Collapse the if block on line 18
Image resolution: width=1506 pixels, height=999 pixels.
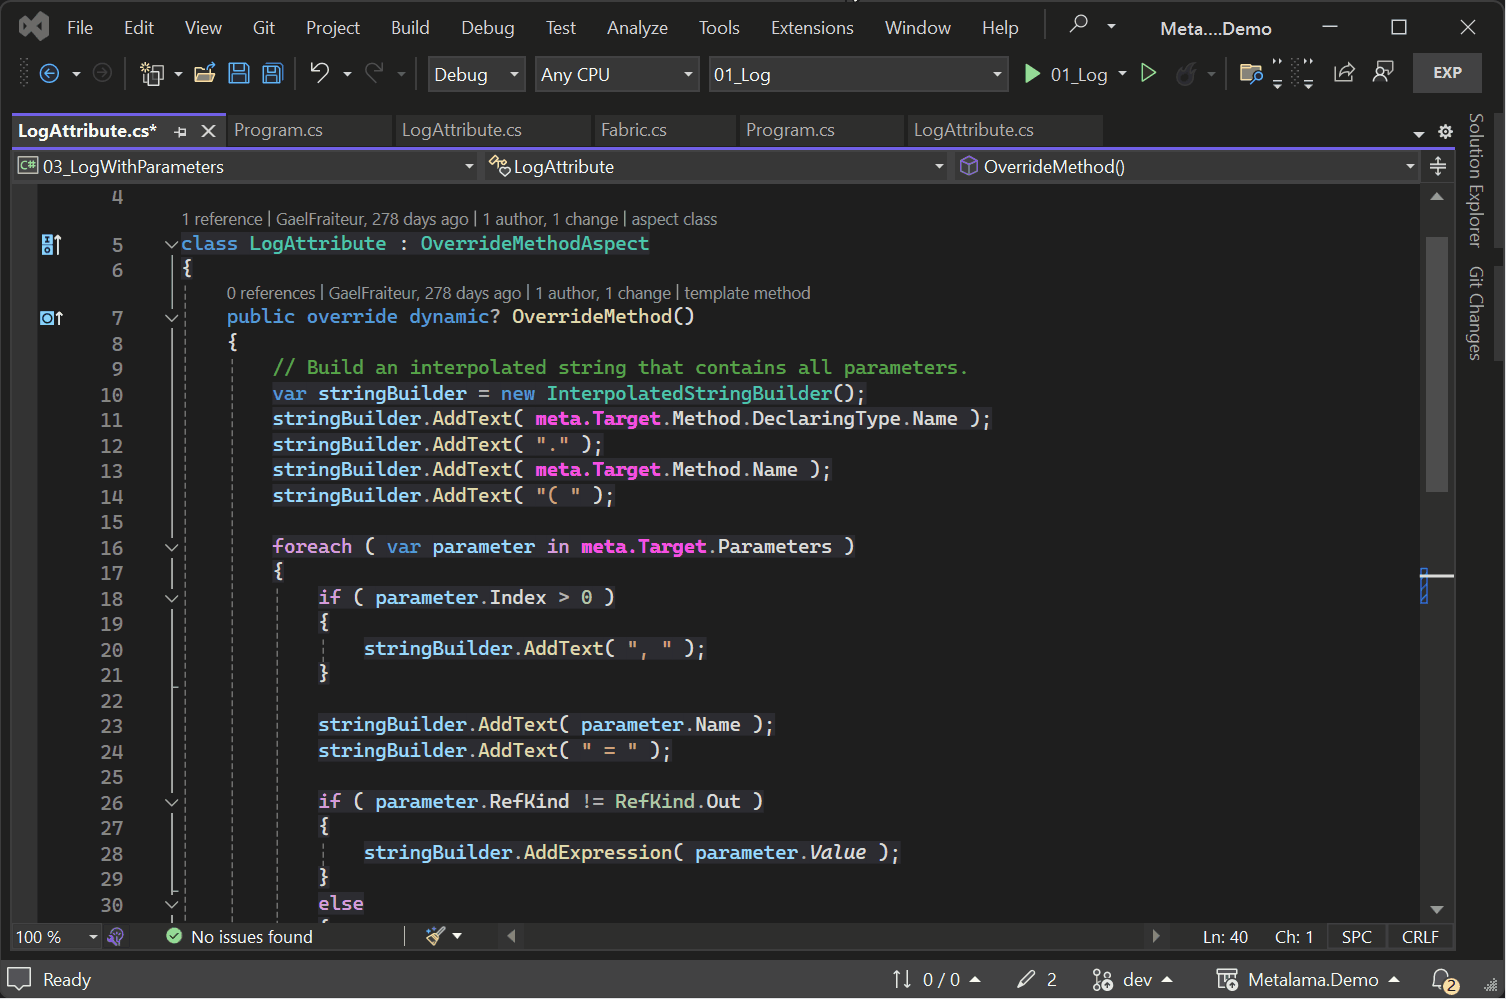[172, 599]
